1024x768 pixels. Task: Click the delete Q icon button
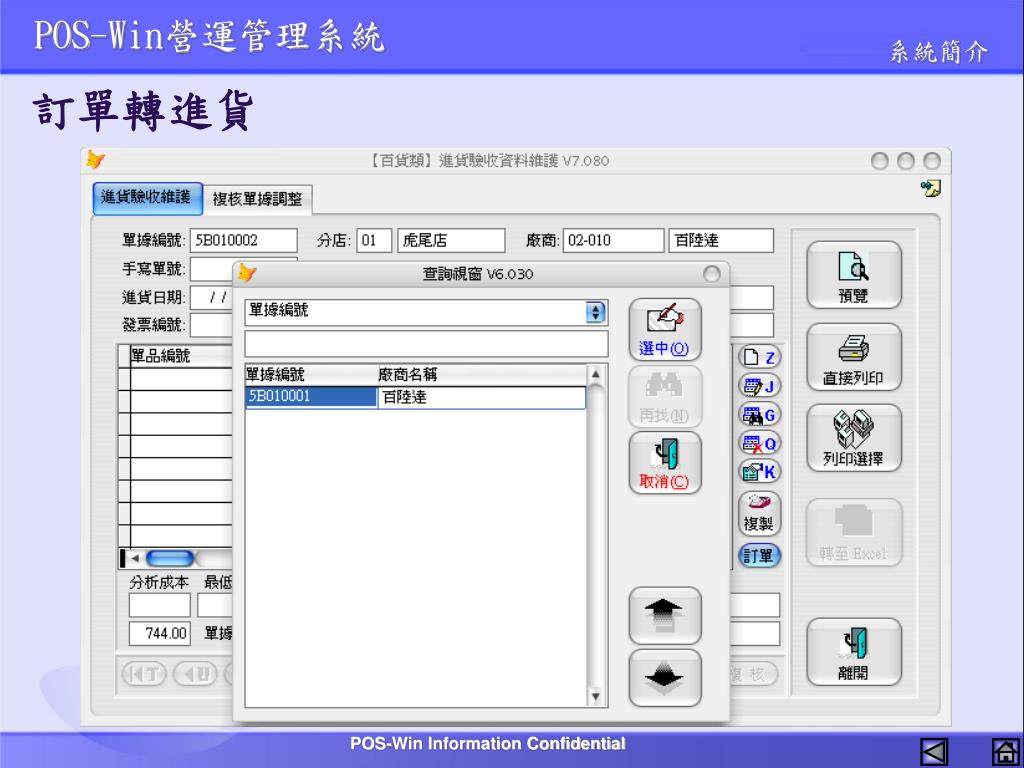(760, 443)
